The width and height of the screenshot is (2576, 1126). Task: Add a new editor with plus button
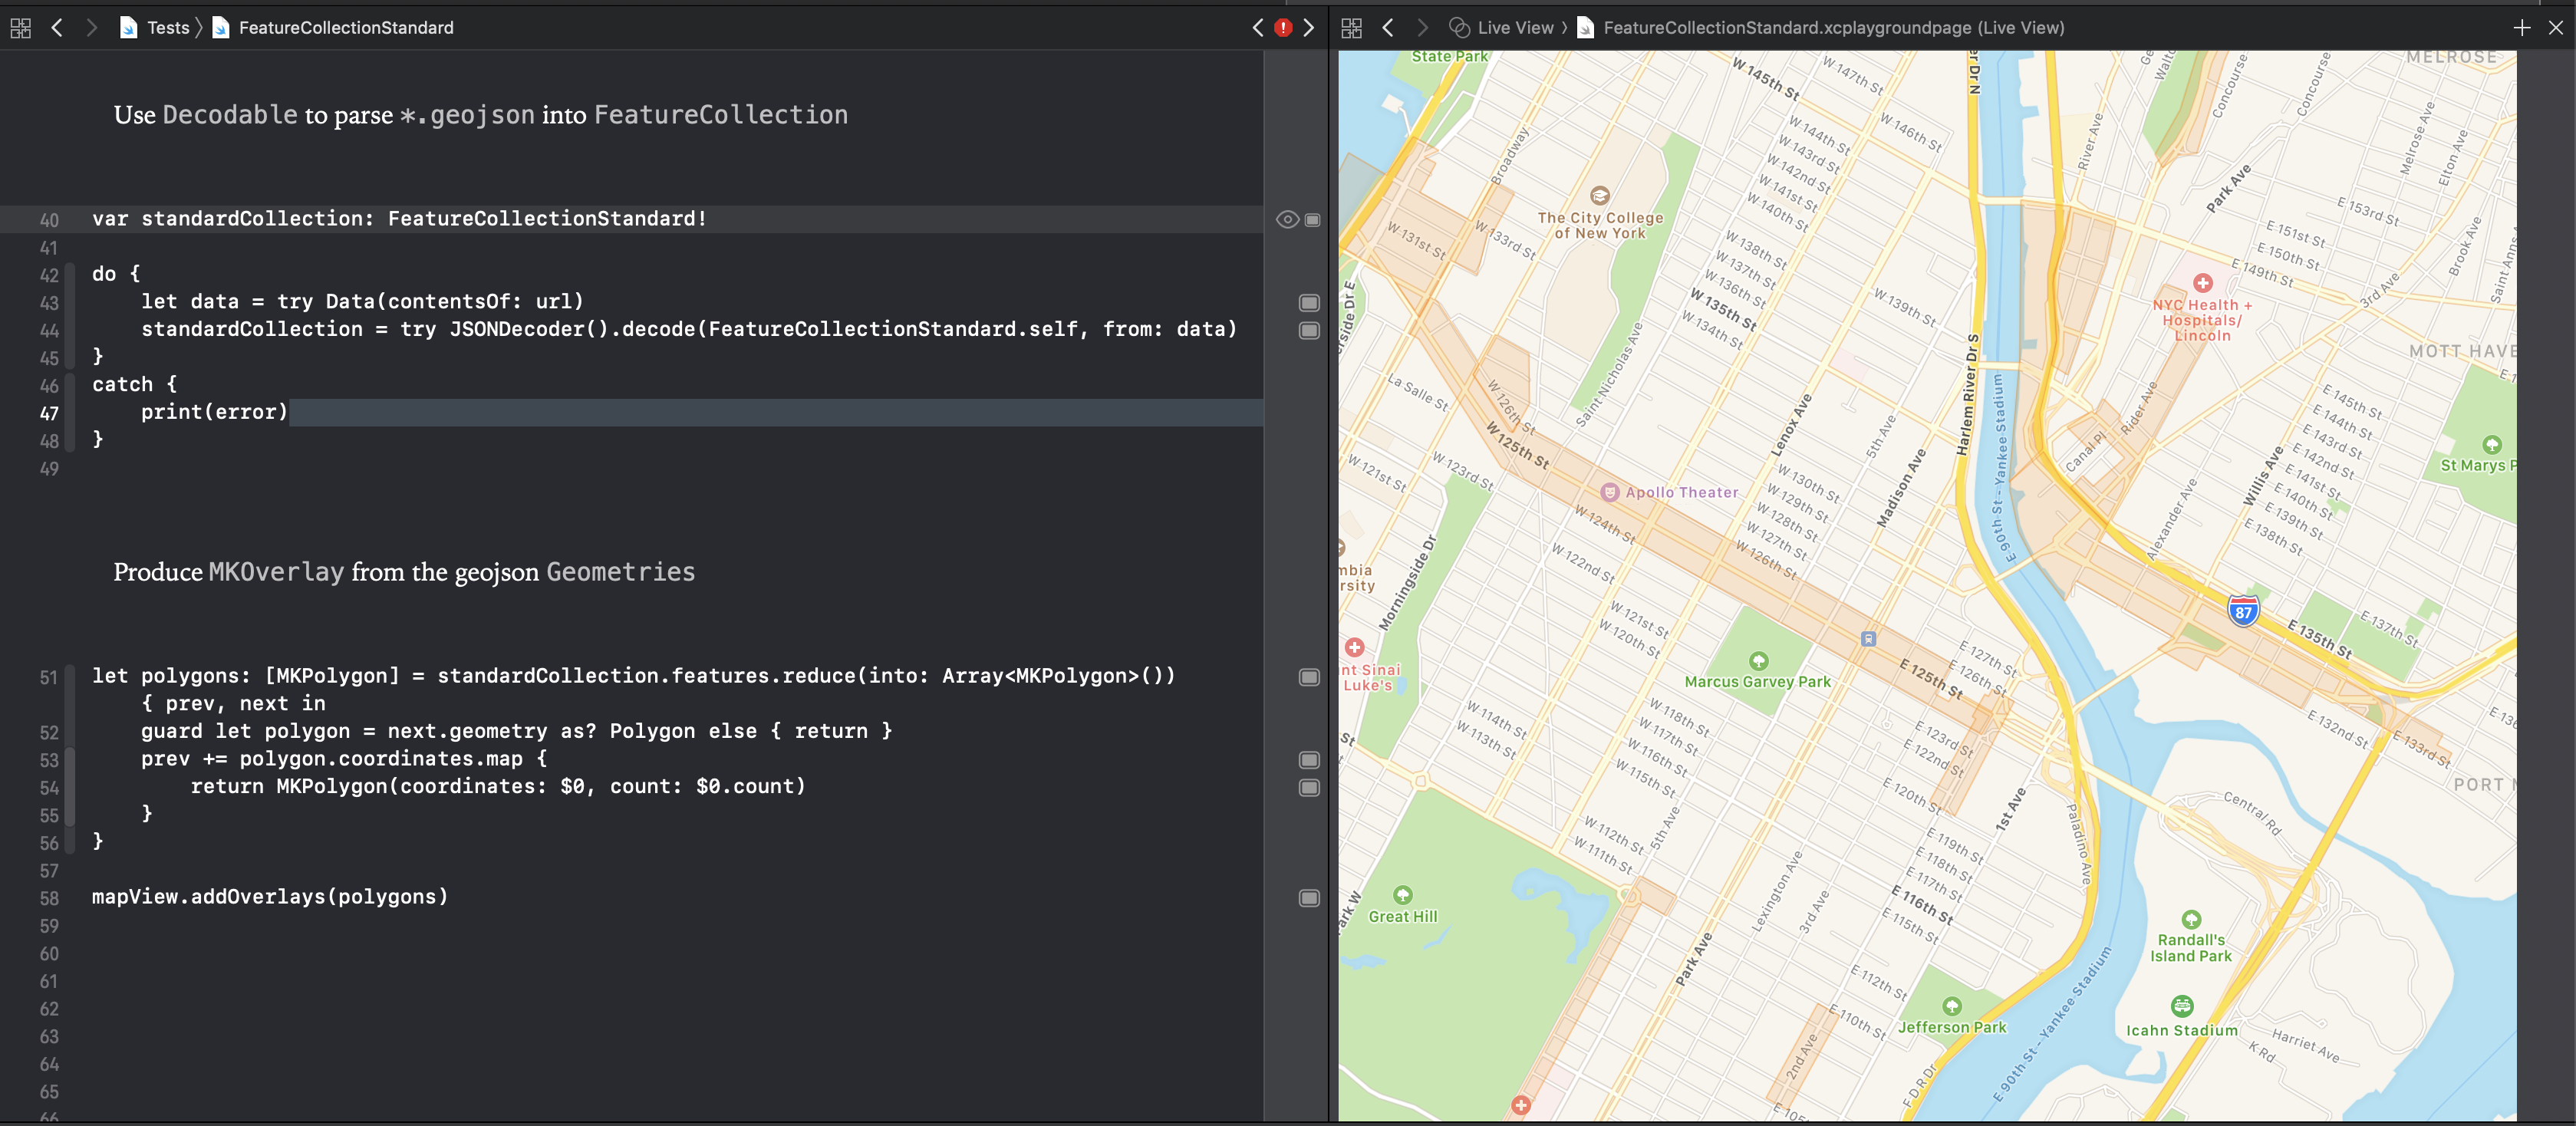click(2521, 28)
